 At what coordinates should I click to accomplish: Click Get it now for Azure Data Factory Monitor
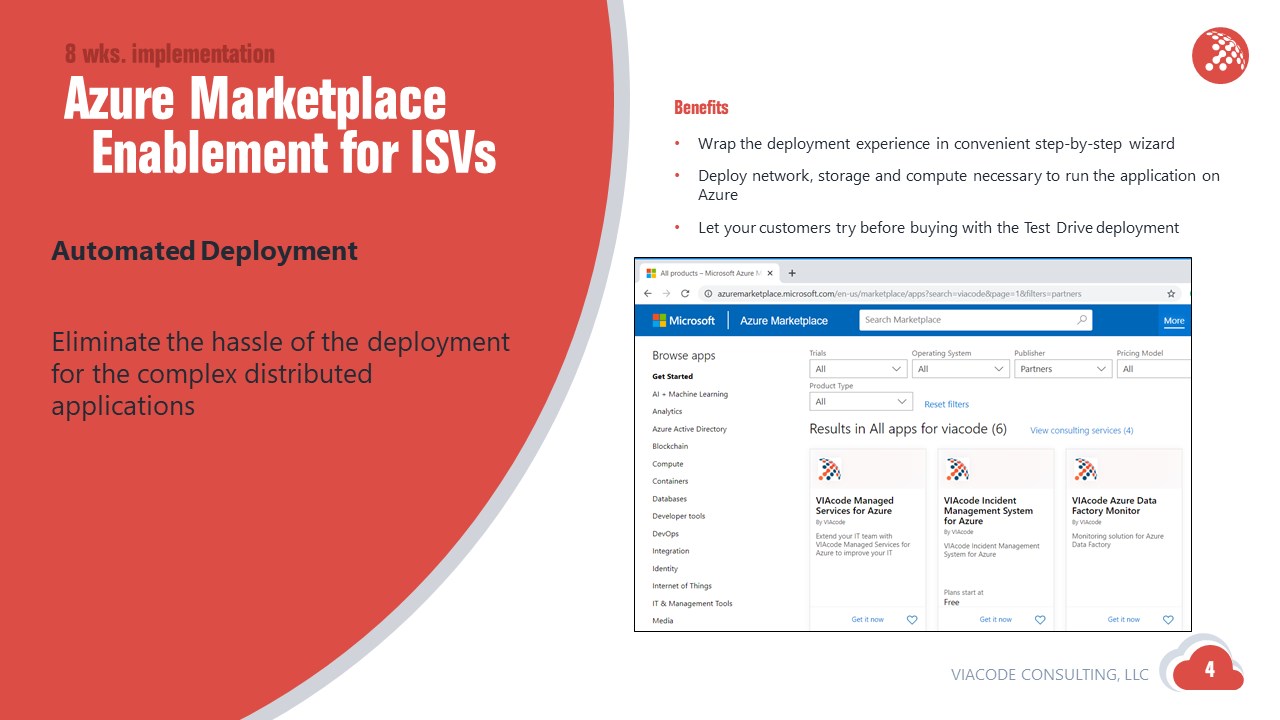[1124, 620]
